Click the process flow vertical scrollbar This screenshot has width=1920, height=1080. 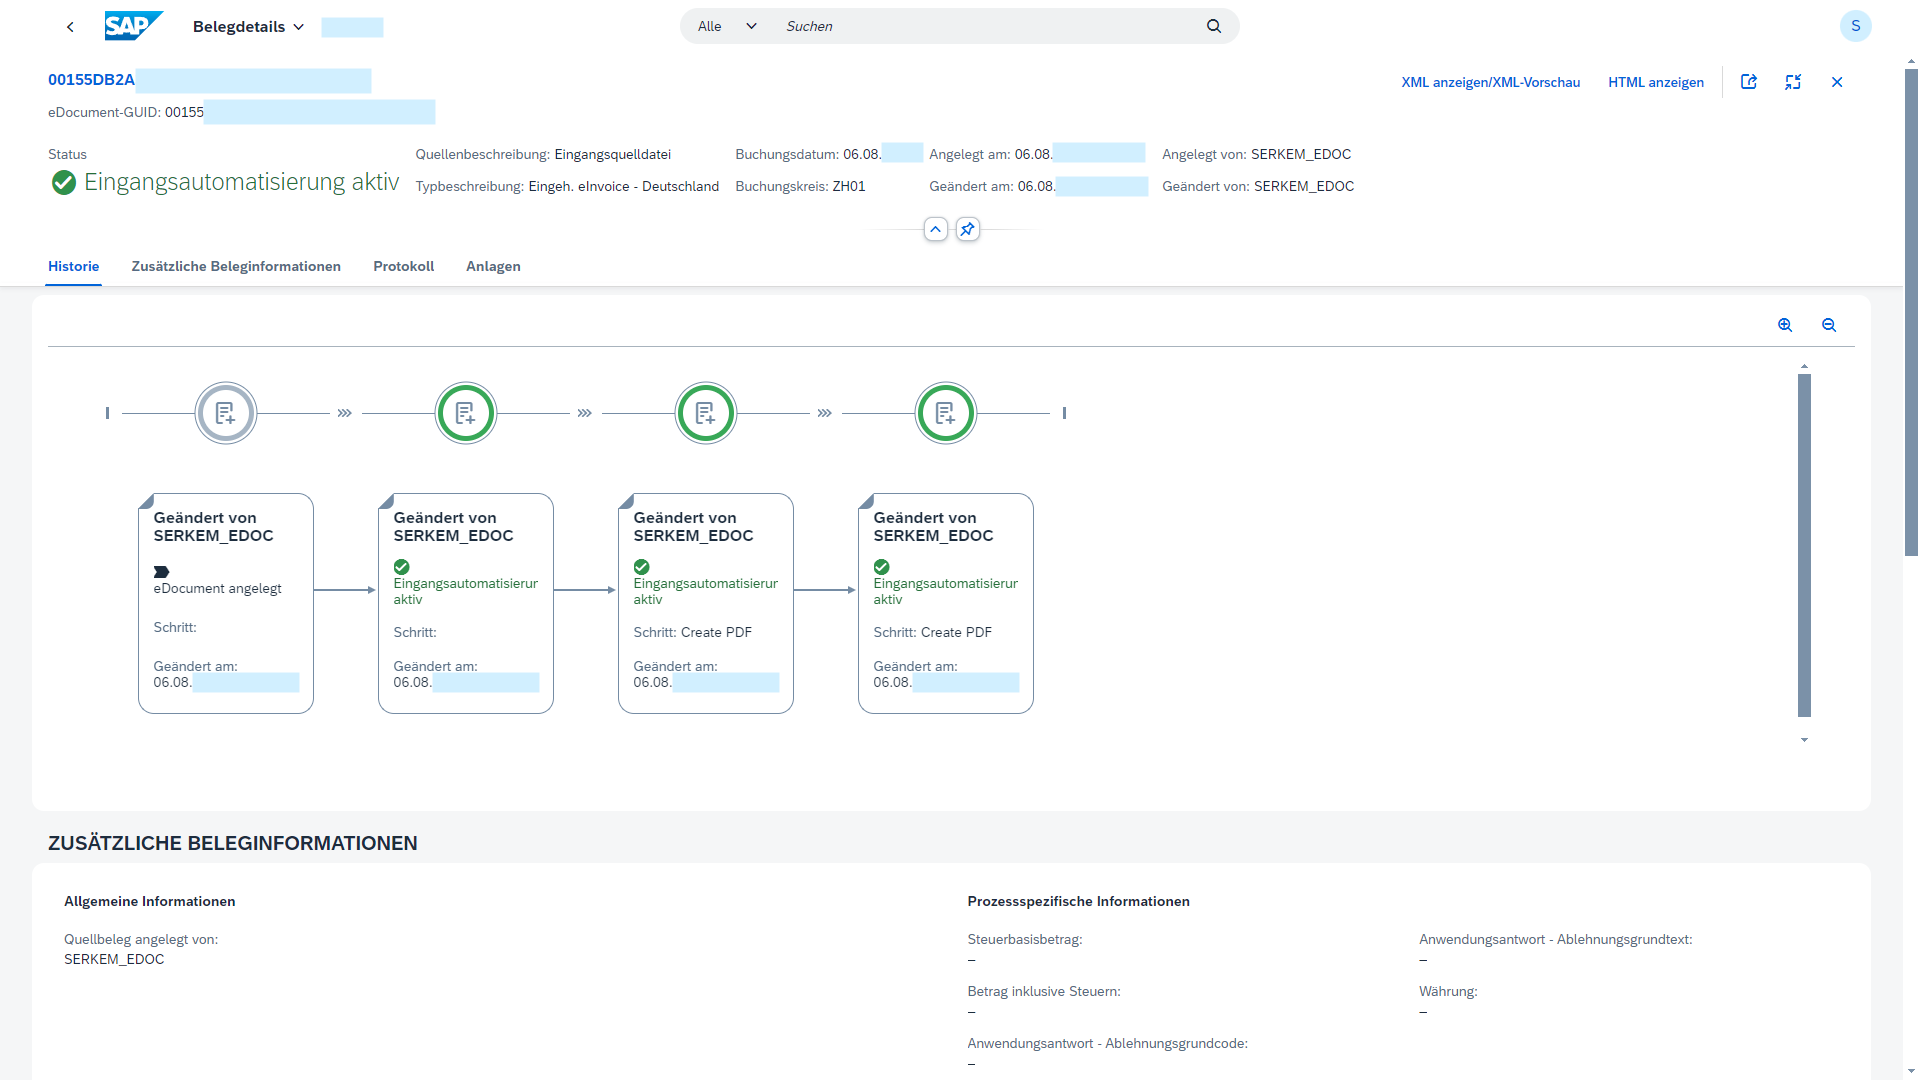click(1804, 545)
